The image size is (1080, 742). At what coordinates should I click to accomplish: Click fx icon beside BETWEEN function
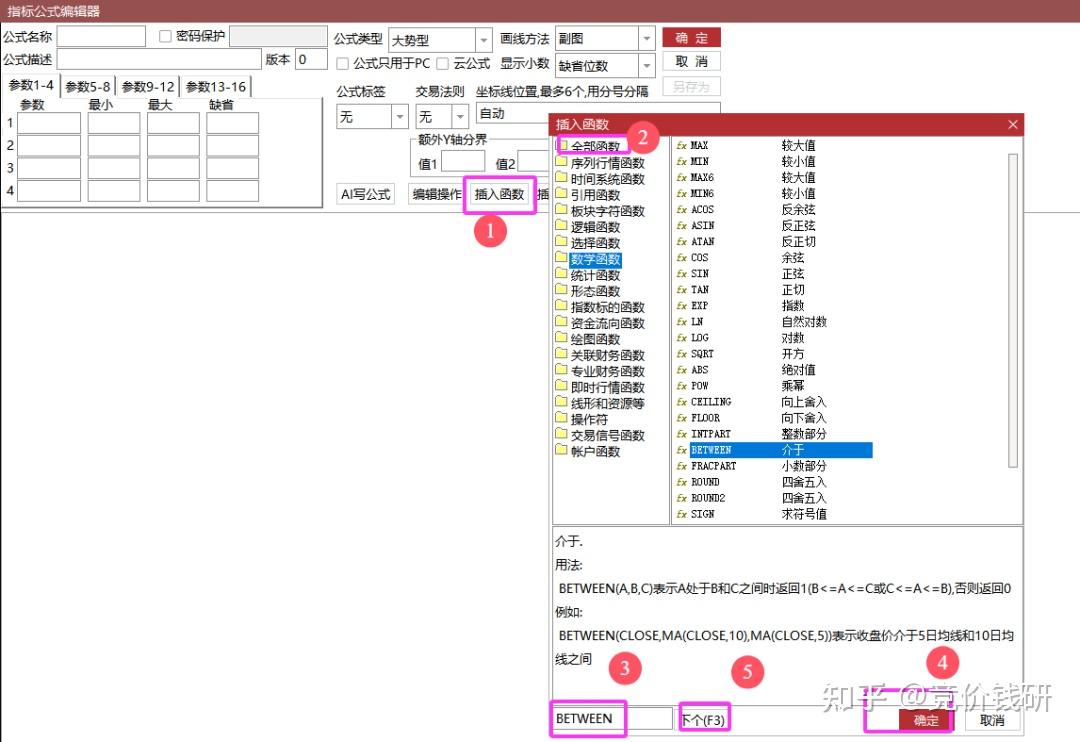pos(681,451)
